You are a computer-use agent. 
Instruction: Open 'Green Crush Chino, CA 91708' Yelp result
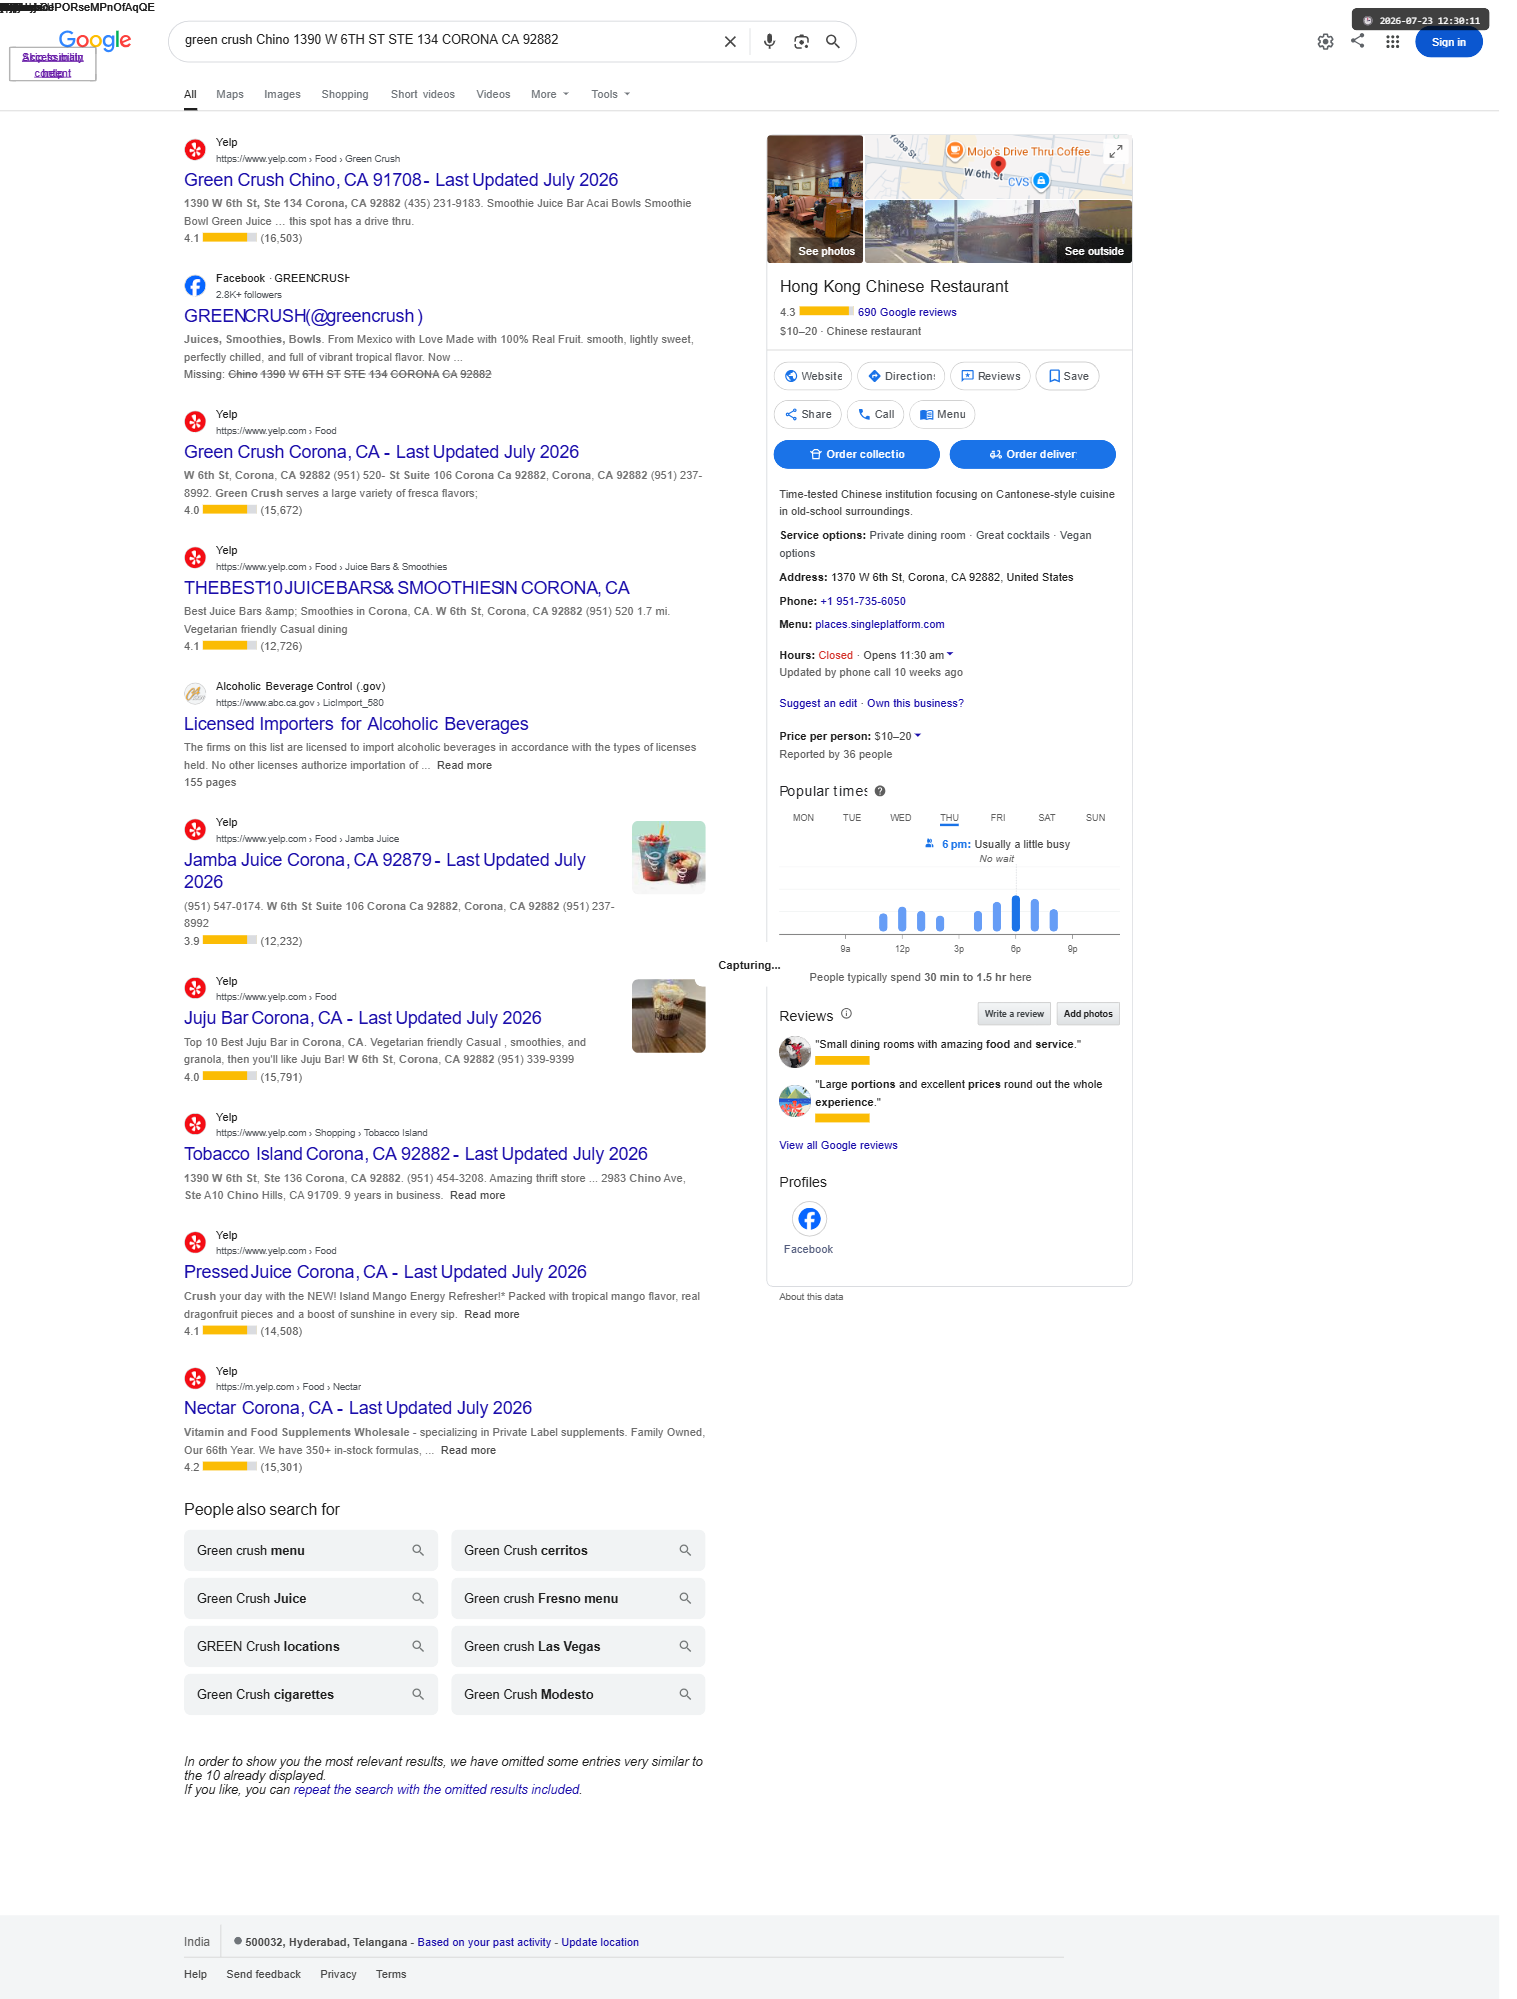point(401,180)
